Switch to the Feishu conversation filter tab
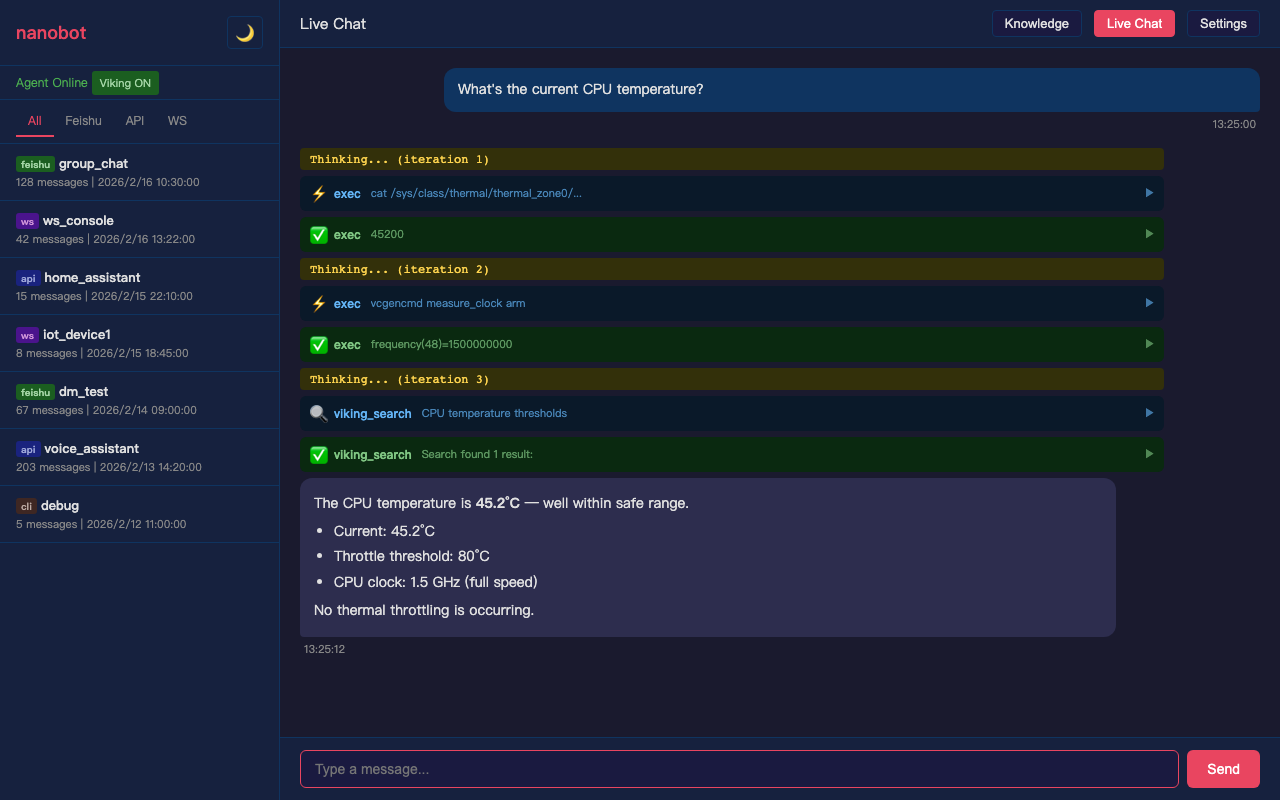 pyautogui.click(x=83, y=120)
